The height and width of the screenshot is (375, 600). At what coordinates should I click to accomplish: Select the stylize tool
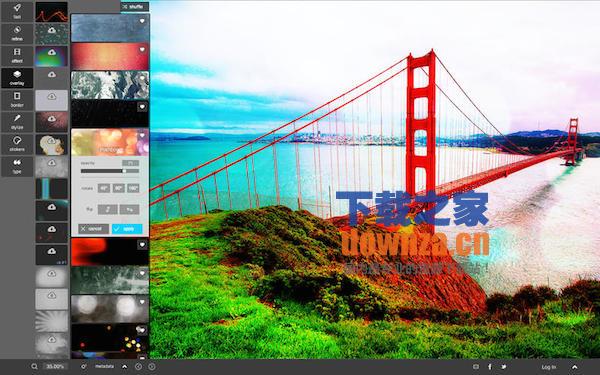pos(17,122)
